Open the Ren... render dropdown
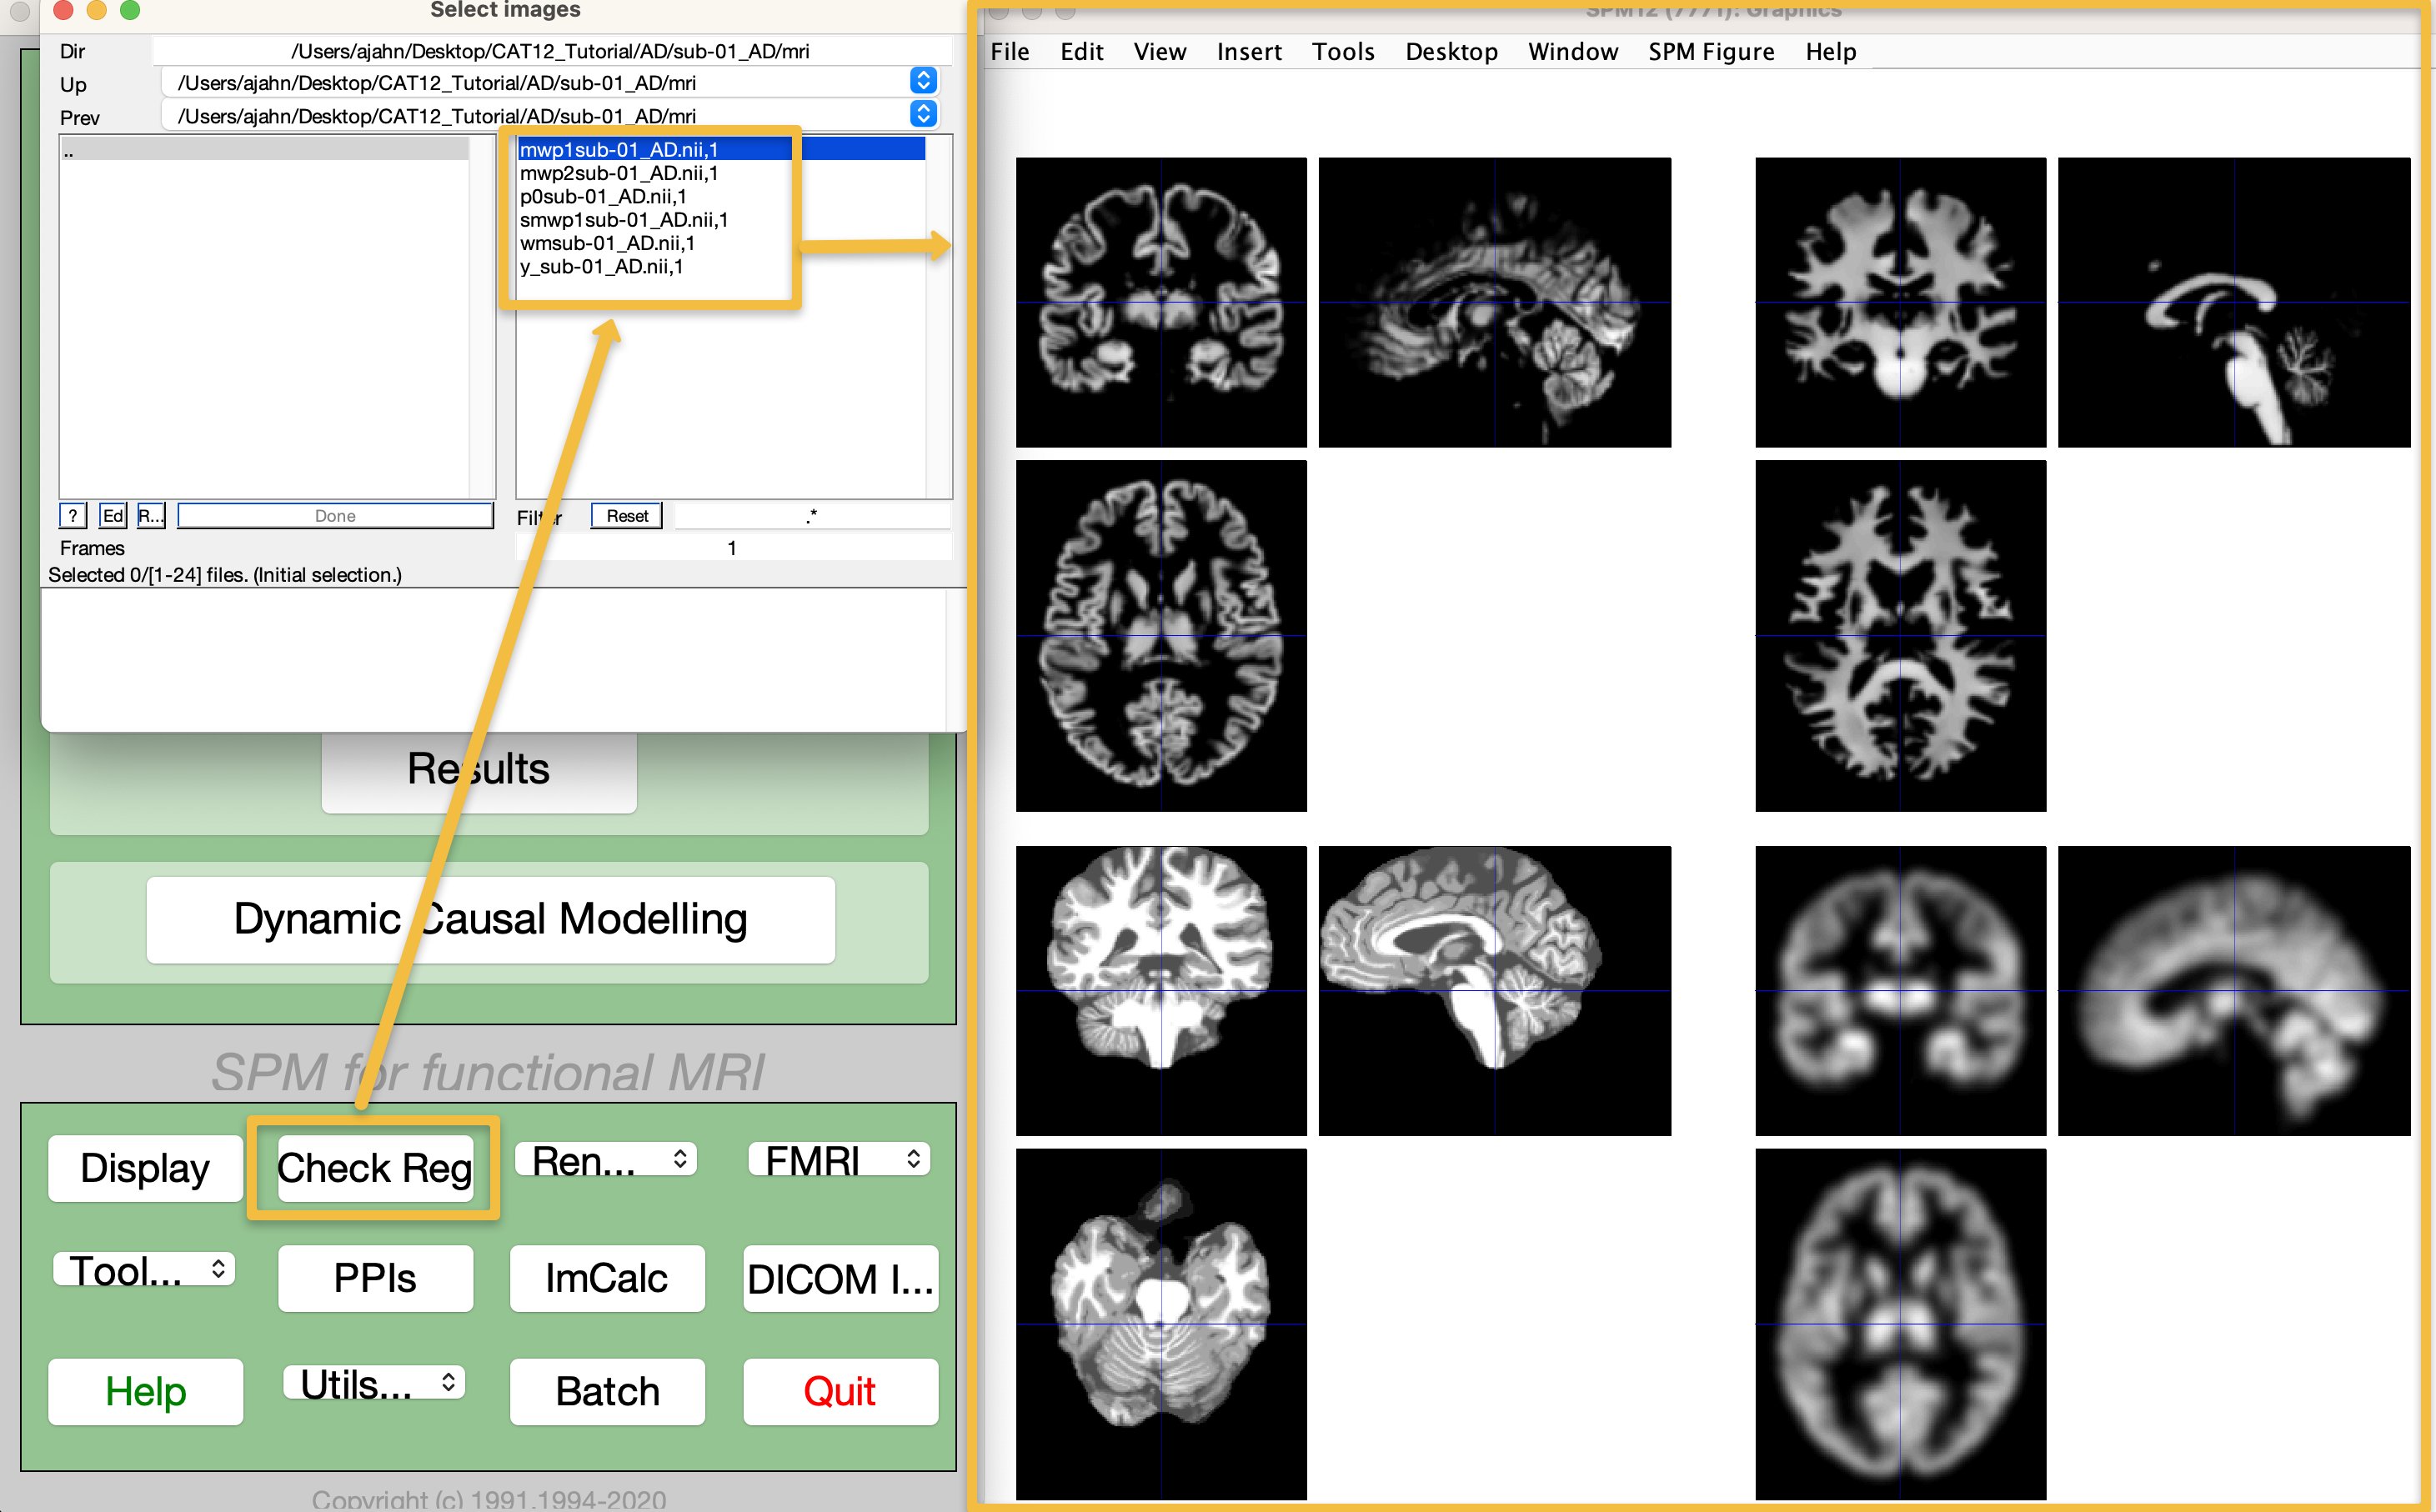 tap(606, 1160)
